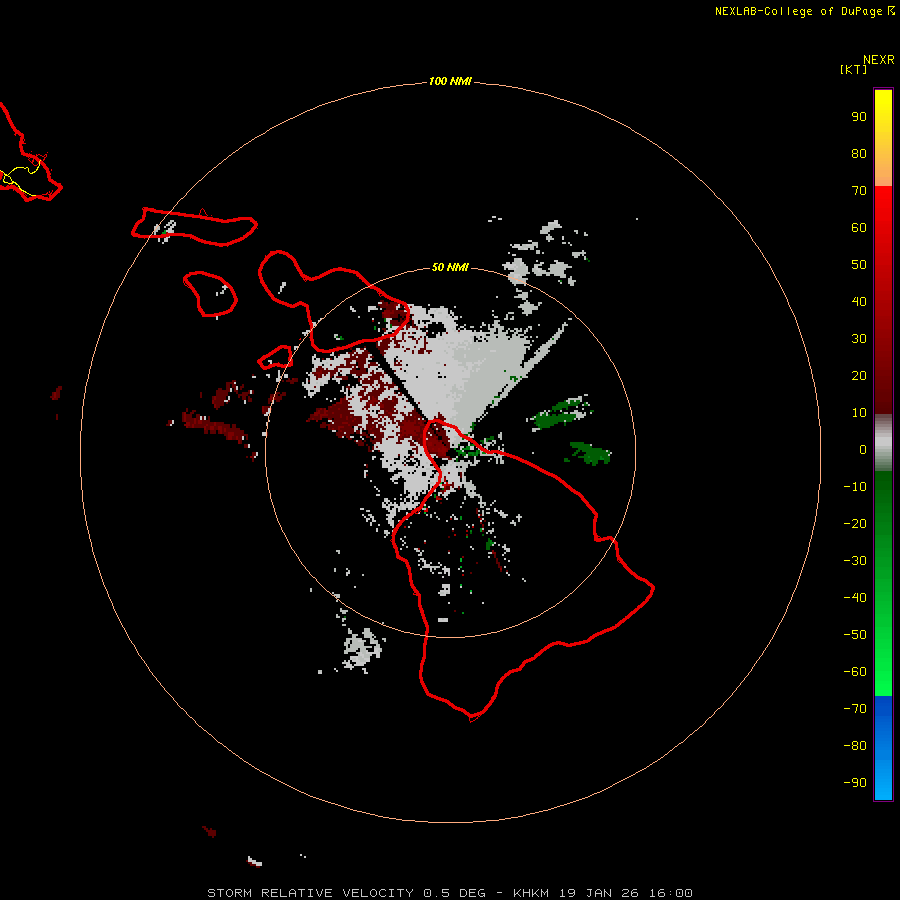Image resolution: width=900 pixels, height=900 pixels.
Task: Click the 0 value on the velocity scale
Action: 863,449
